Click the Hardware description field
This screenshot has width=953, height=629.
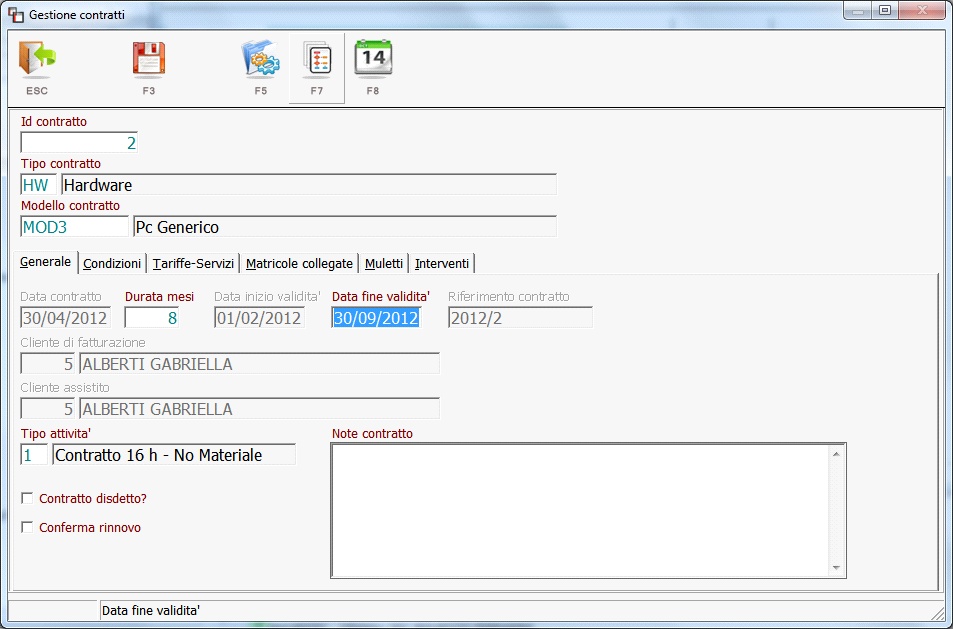pyautogui.click(x=309, y=185)
